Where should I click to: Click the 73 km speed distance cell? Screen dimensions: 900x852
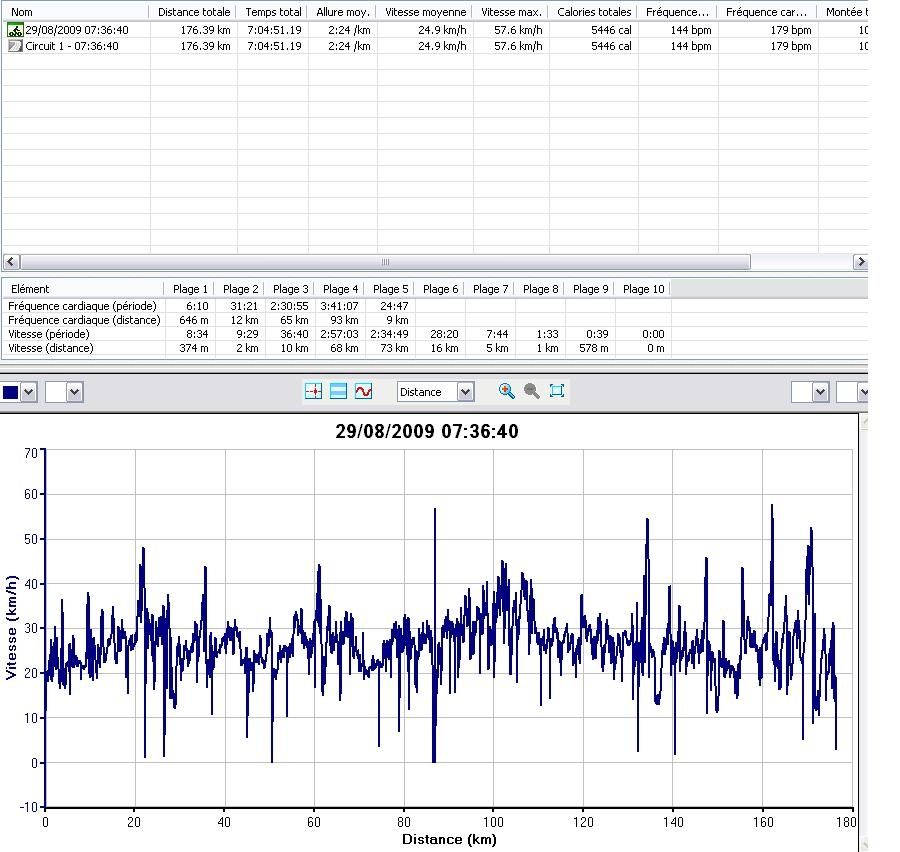click(x=394, y=348)
